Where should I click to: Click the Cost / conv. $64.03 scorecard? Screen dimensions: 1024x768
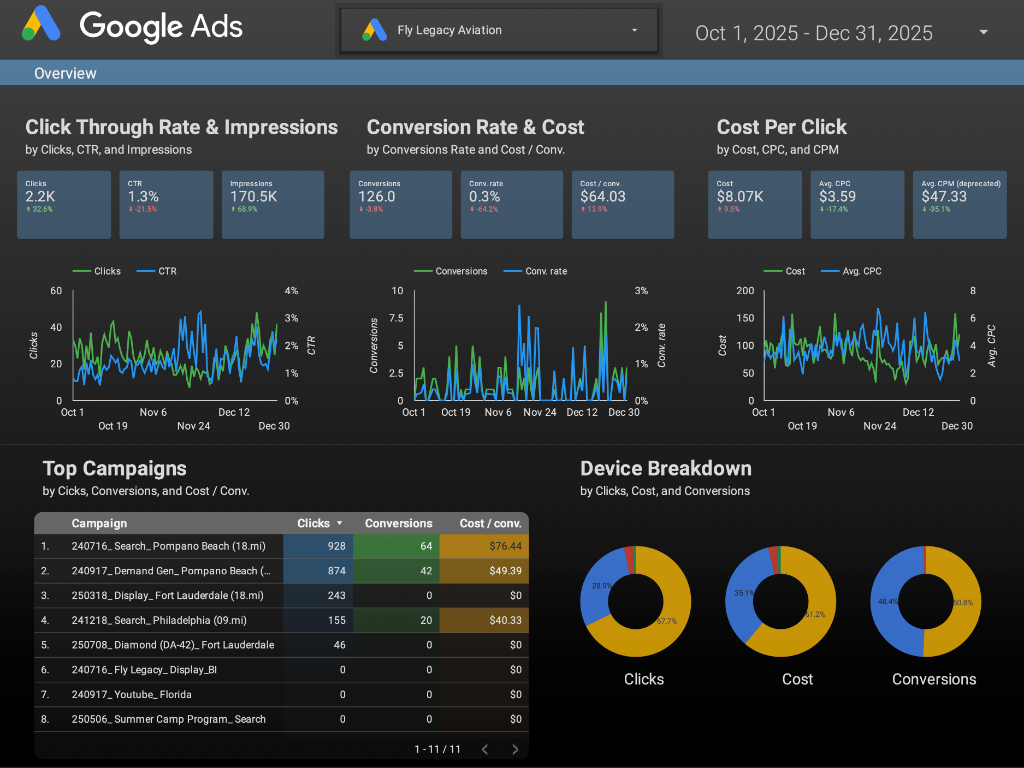(622, 204)
